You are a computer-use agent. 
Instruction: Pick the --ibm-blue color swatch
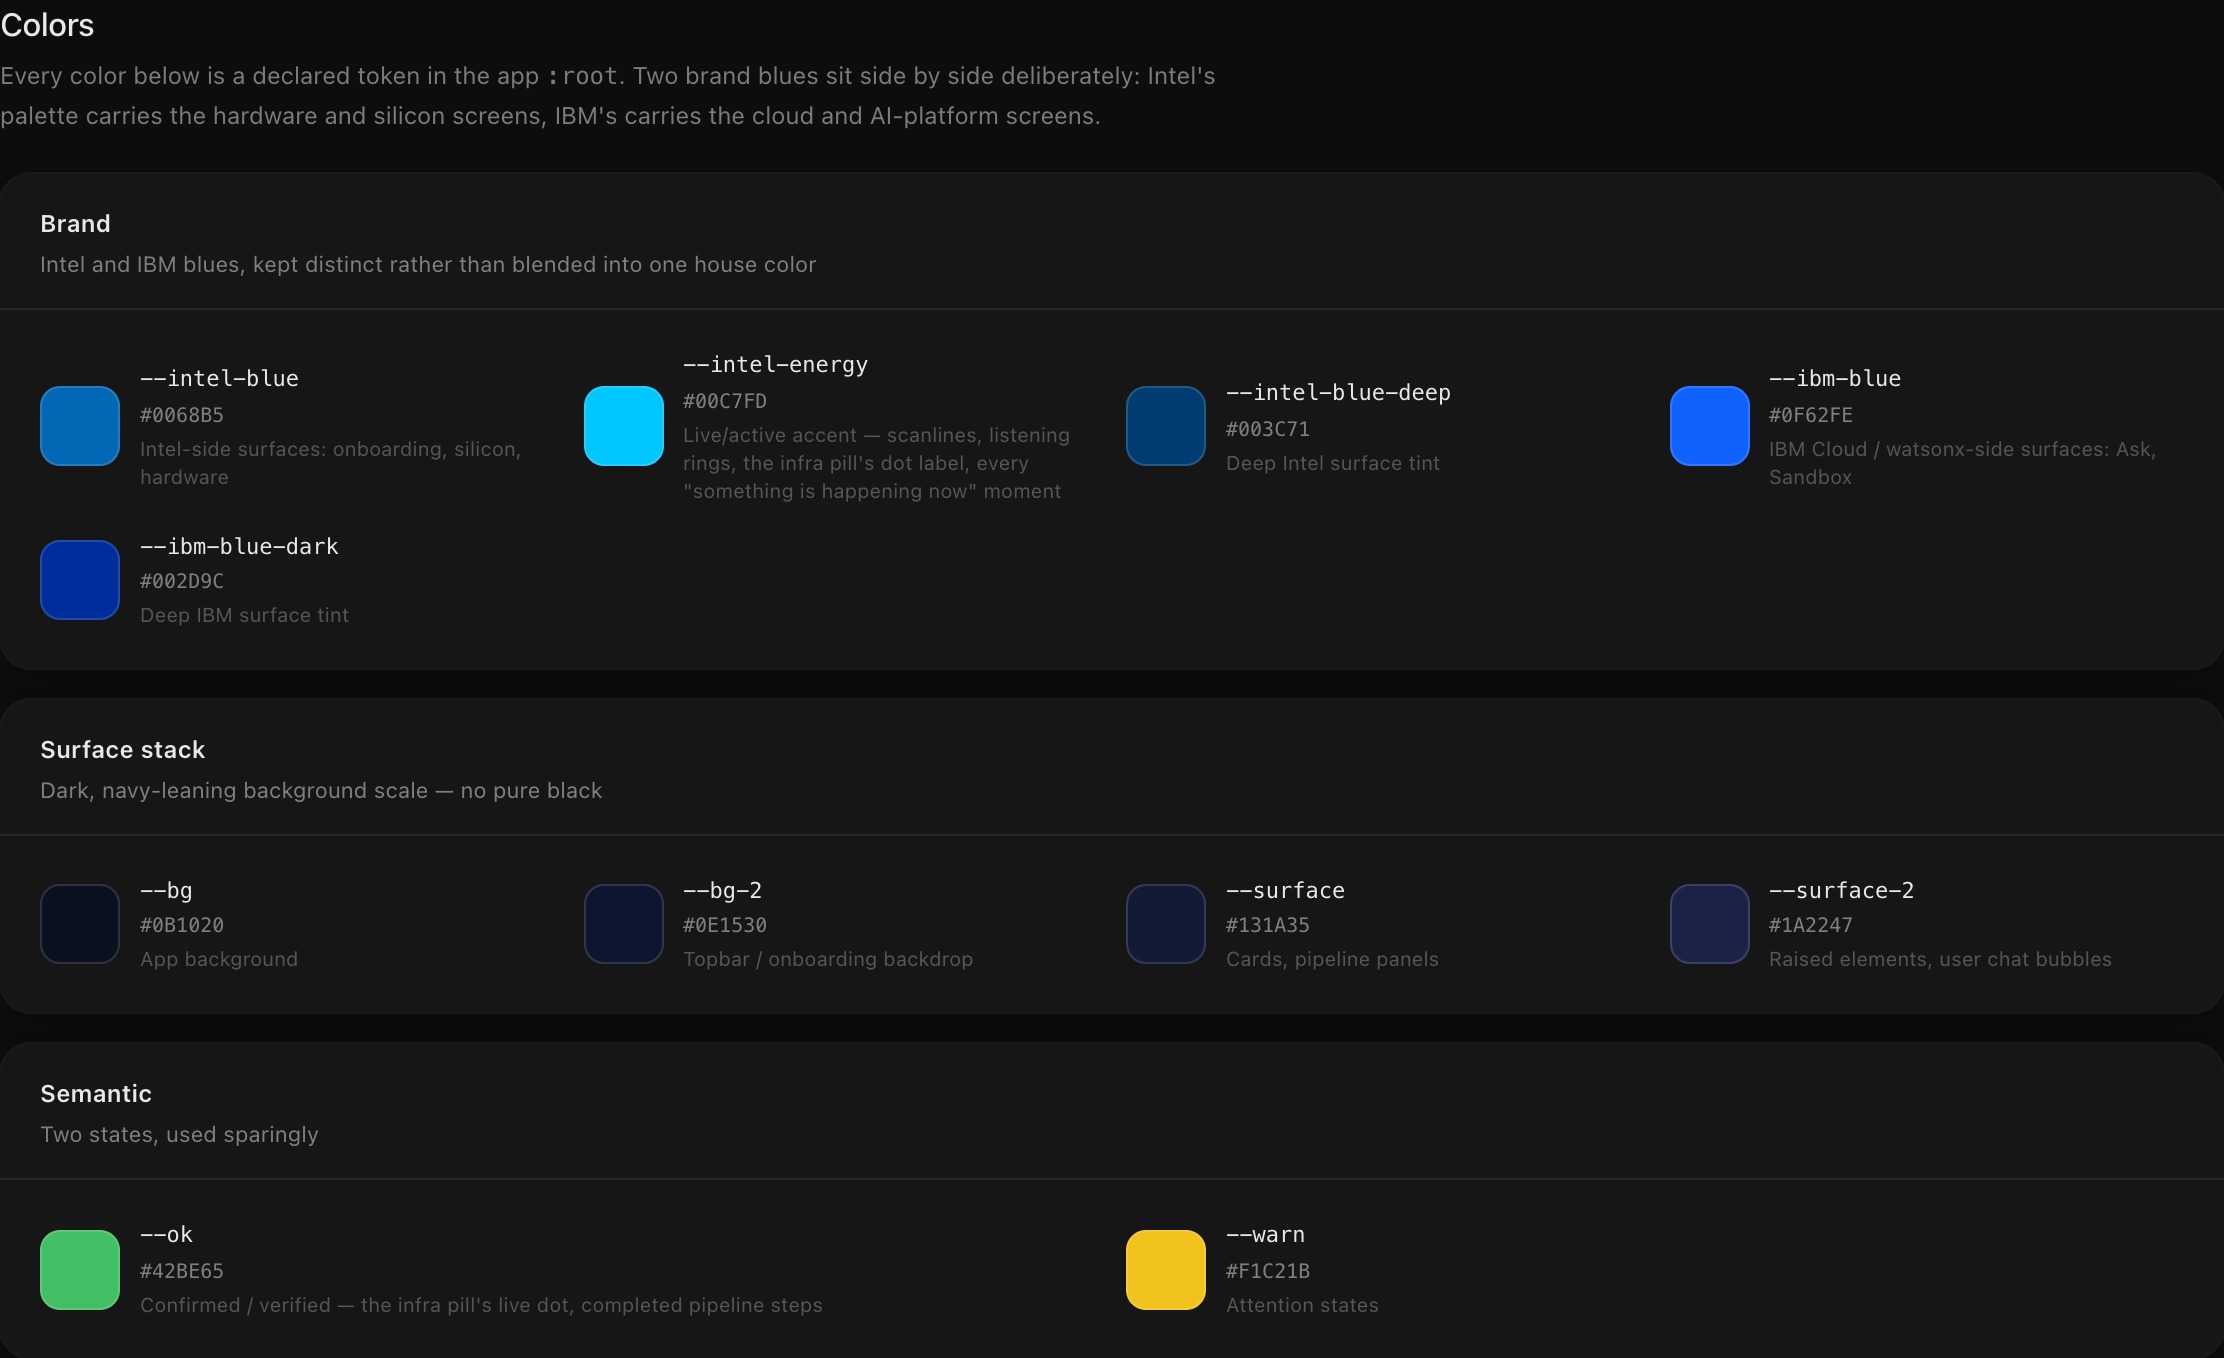pyautogui.click(x=1710, y=426)
